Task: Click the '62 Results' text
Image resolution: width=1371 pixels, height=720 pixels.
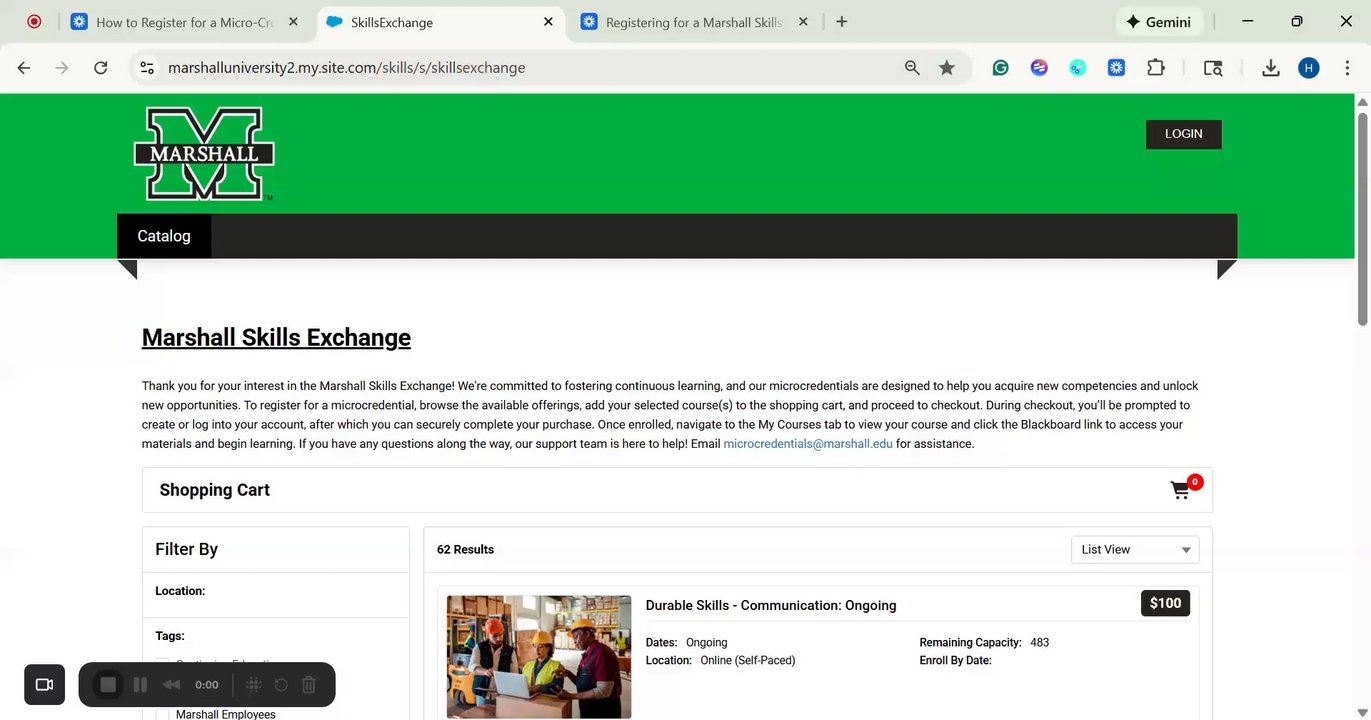Action: (465, 549)
